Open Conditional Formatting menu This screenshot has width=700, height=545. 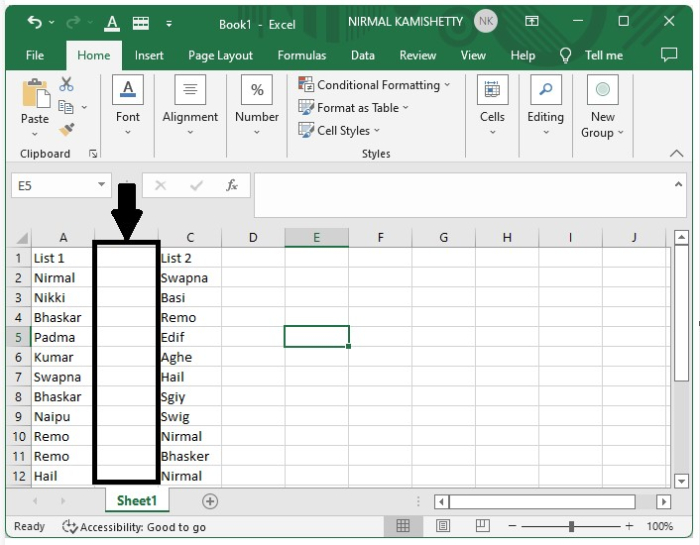coord(374,85)
